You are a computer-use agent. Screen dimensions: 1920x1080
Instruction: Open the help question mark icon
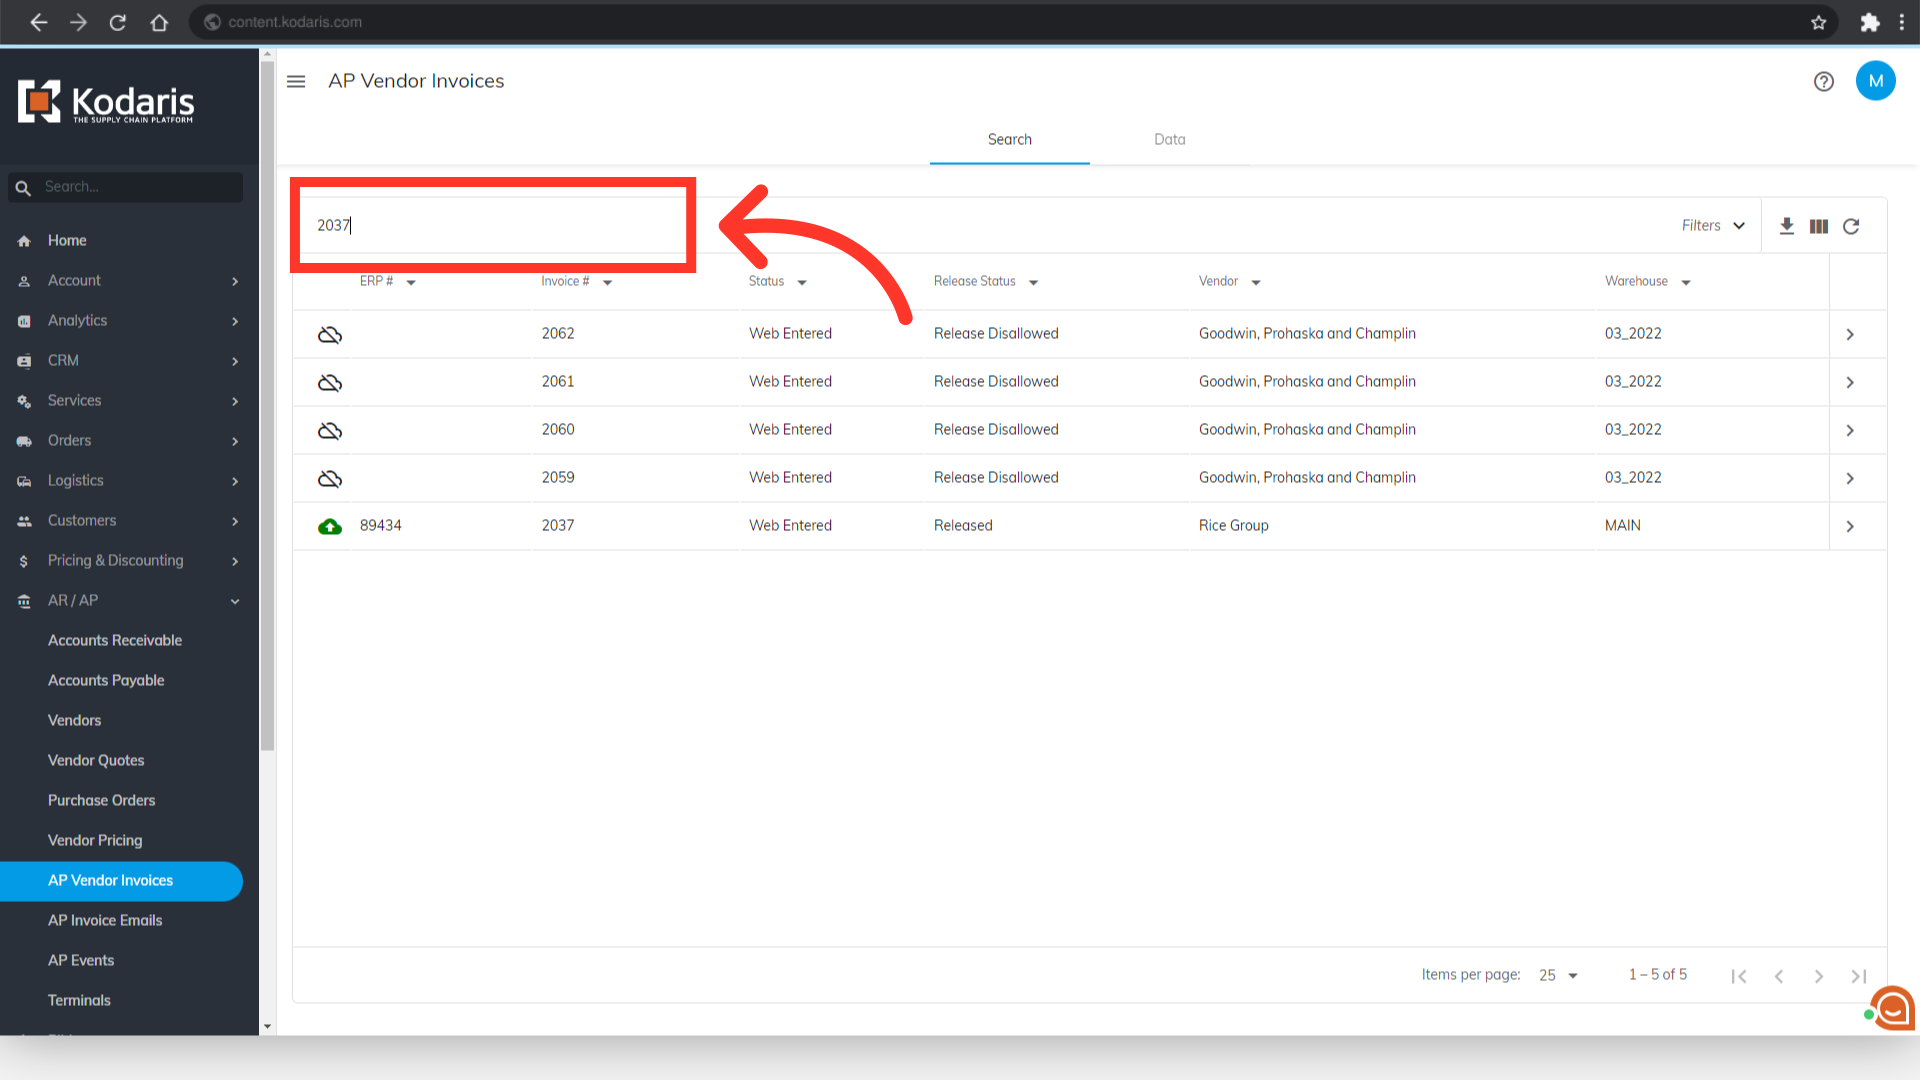point(1824,82)
